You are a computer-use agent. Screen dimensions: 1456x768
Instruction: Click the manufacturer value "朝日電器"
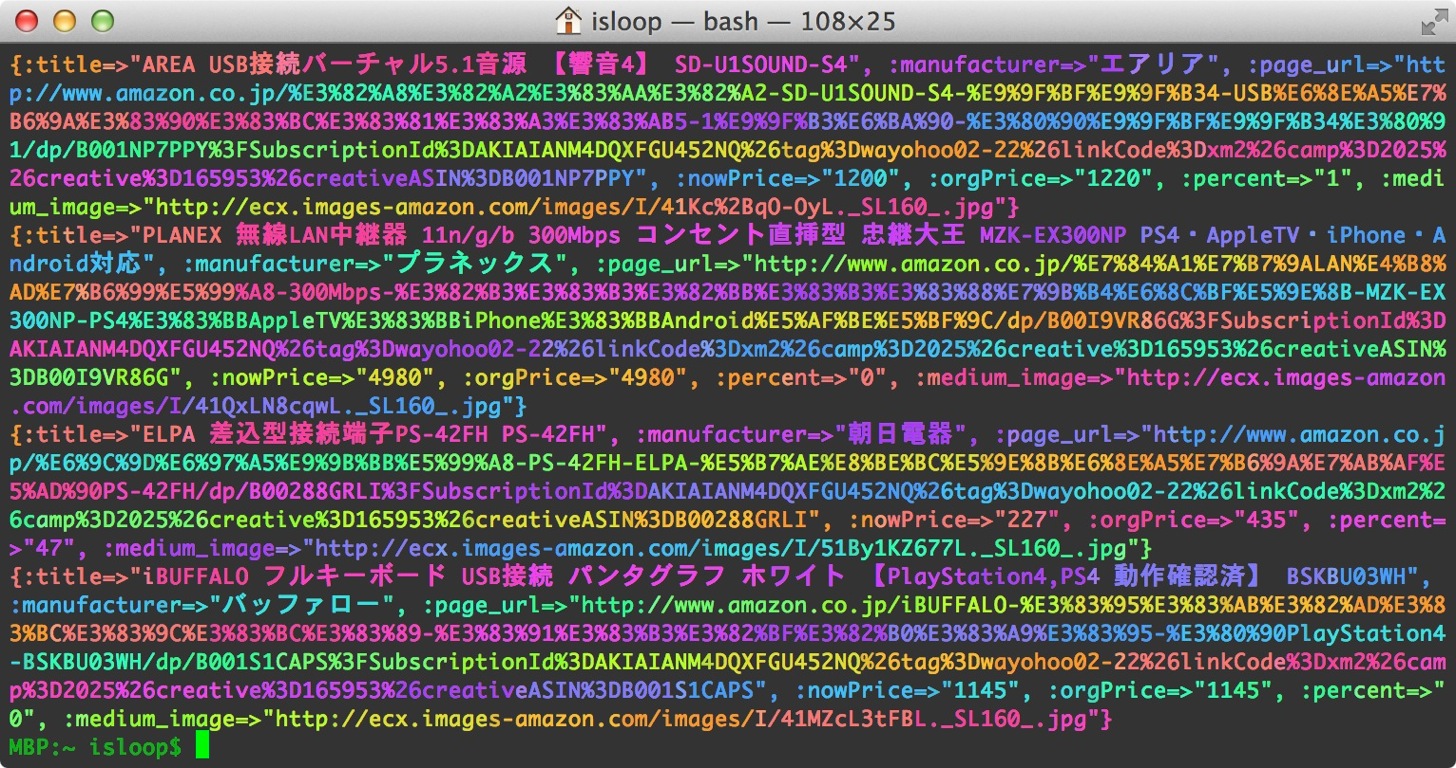tap(899, 435)
